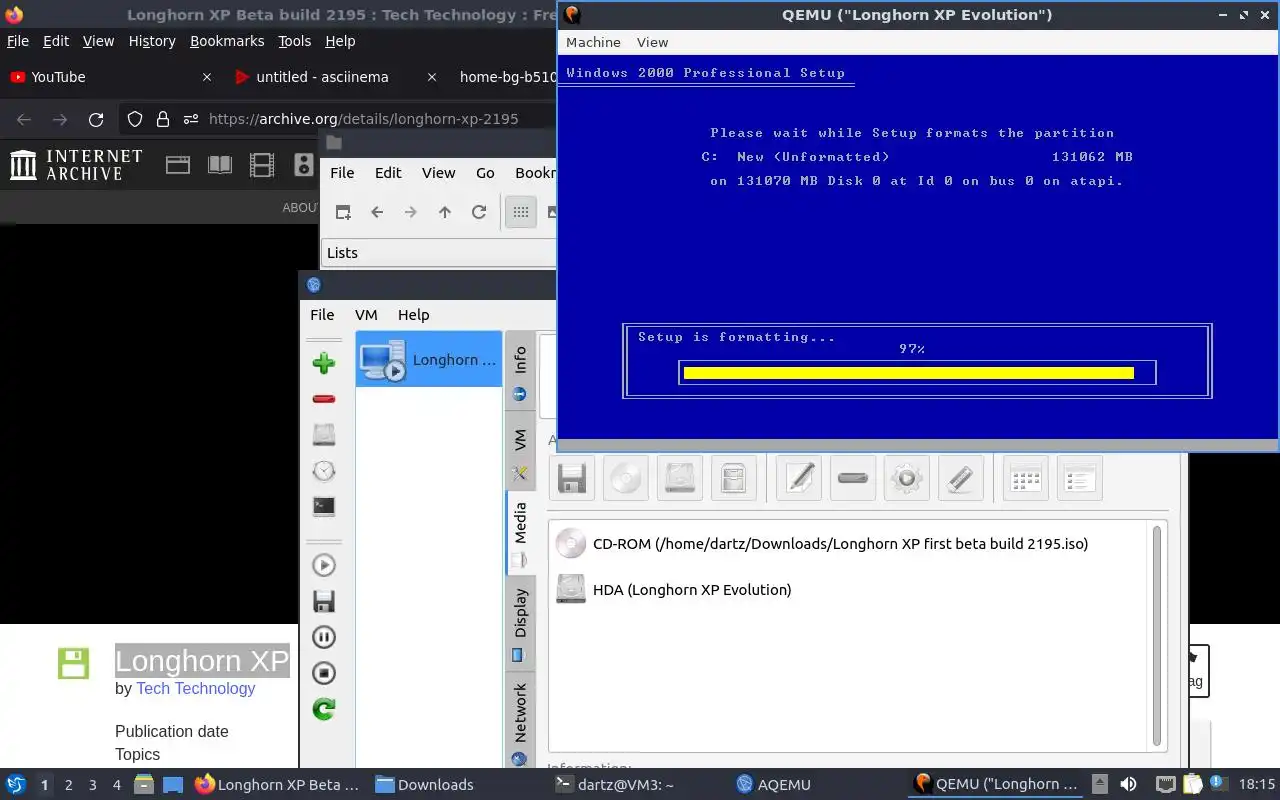Stop the VM with the stop icon
The width and height of the screenshot is (1280, 800).
coord(323,673)
